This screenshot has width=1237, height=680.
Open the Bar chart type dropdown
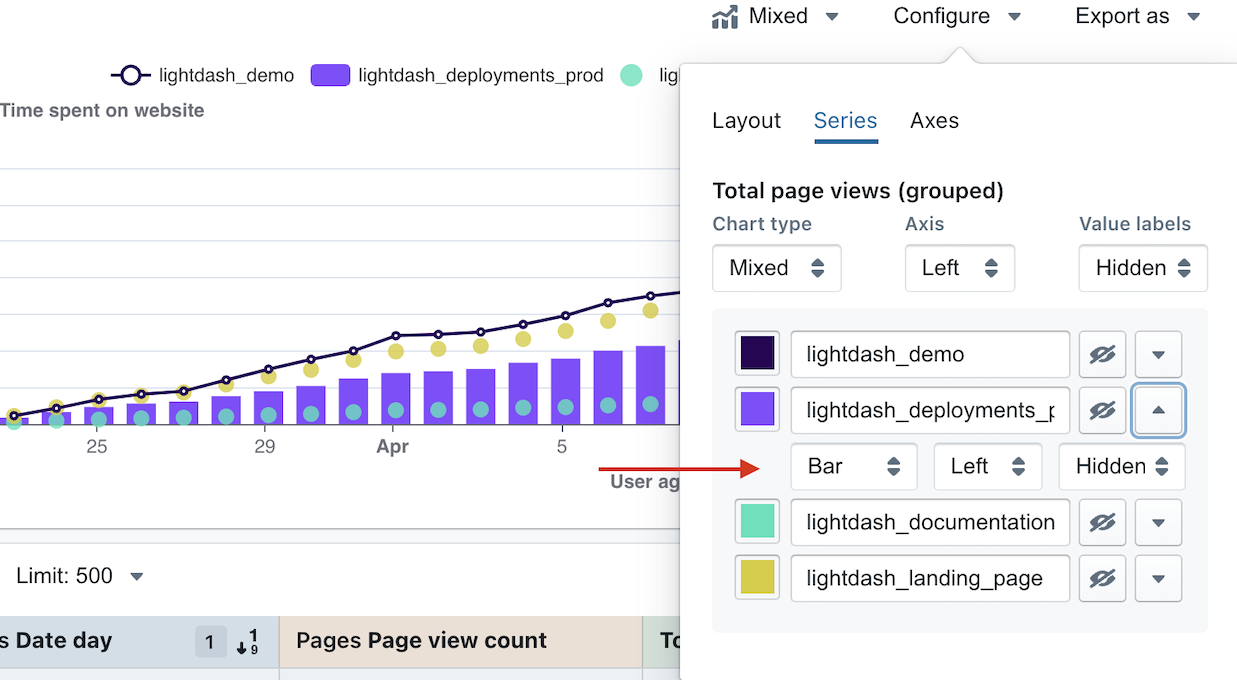click(x=853, y=467)
